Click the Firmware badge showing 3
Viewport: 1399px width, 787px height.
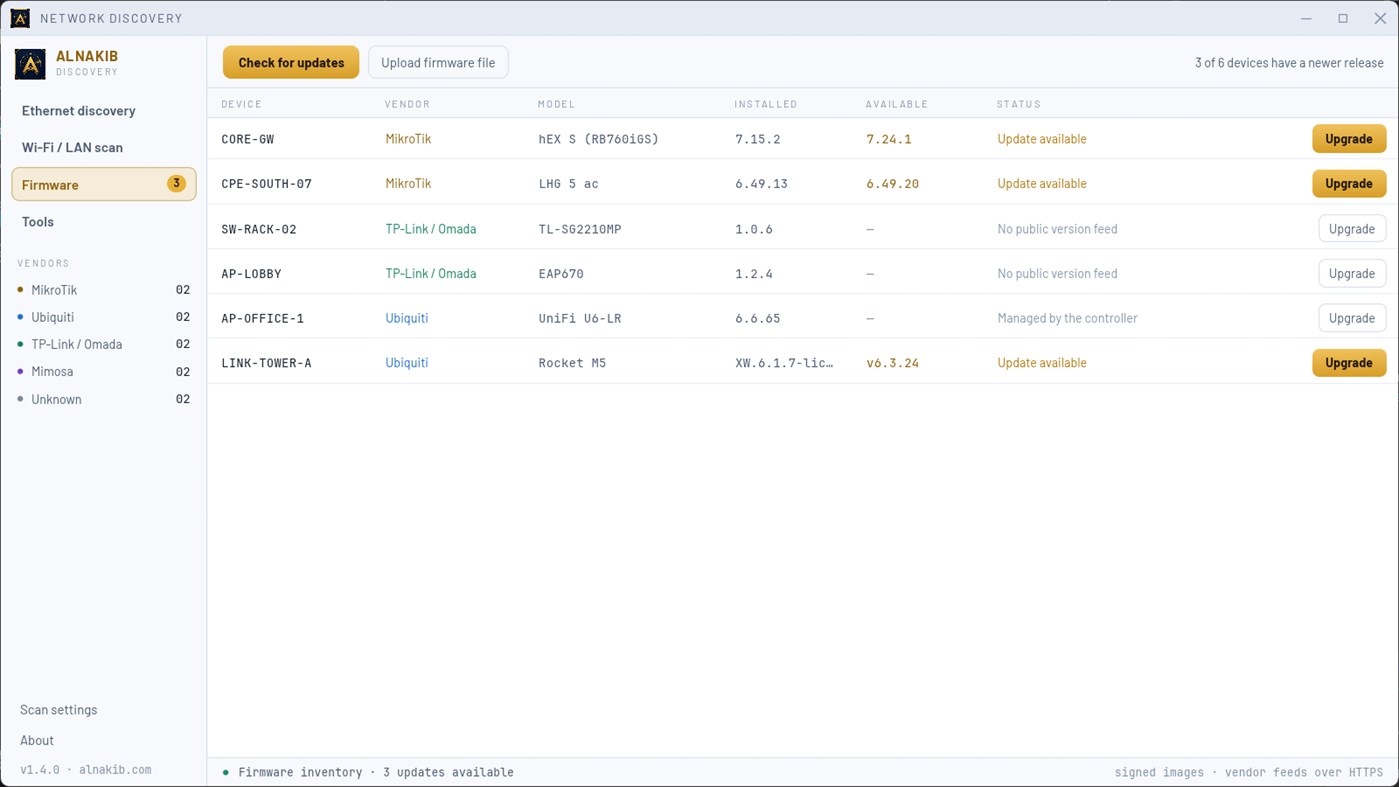(176, 184)
